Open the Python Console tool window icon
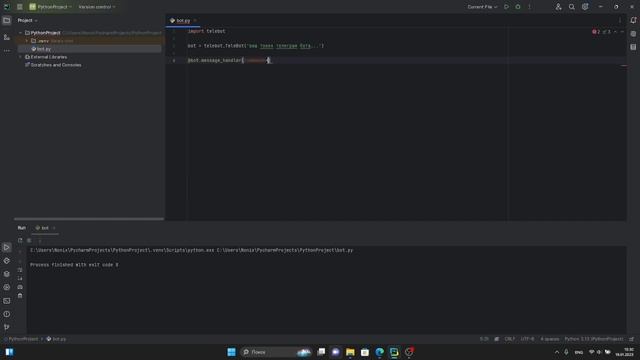 (7, 260)
